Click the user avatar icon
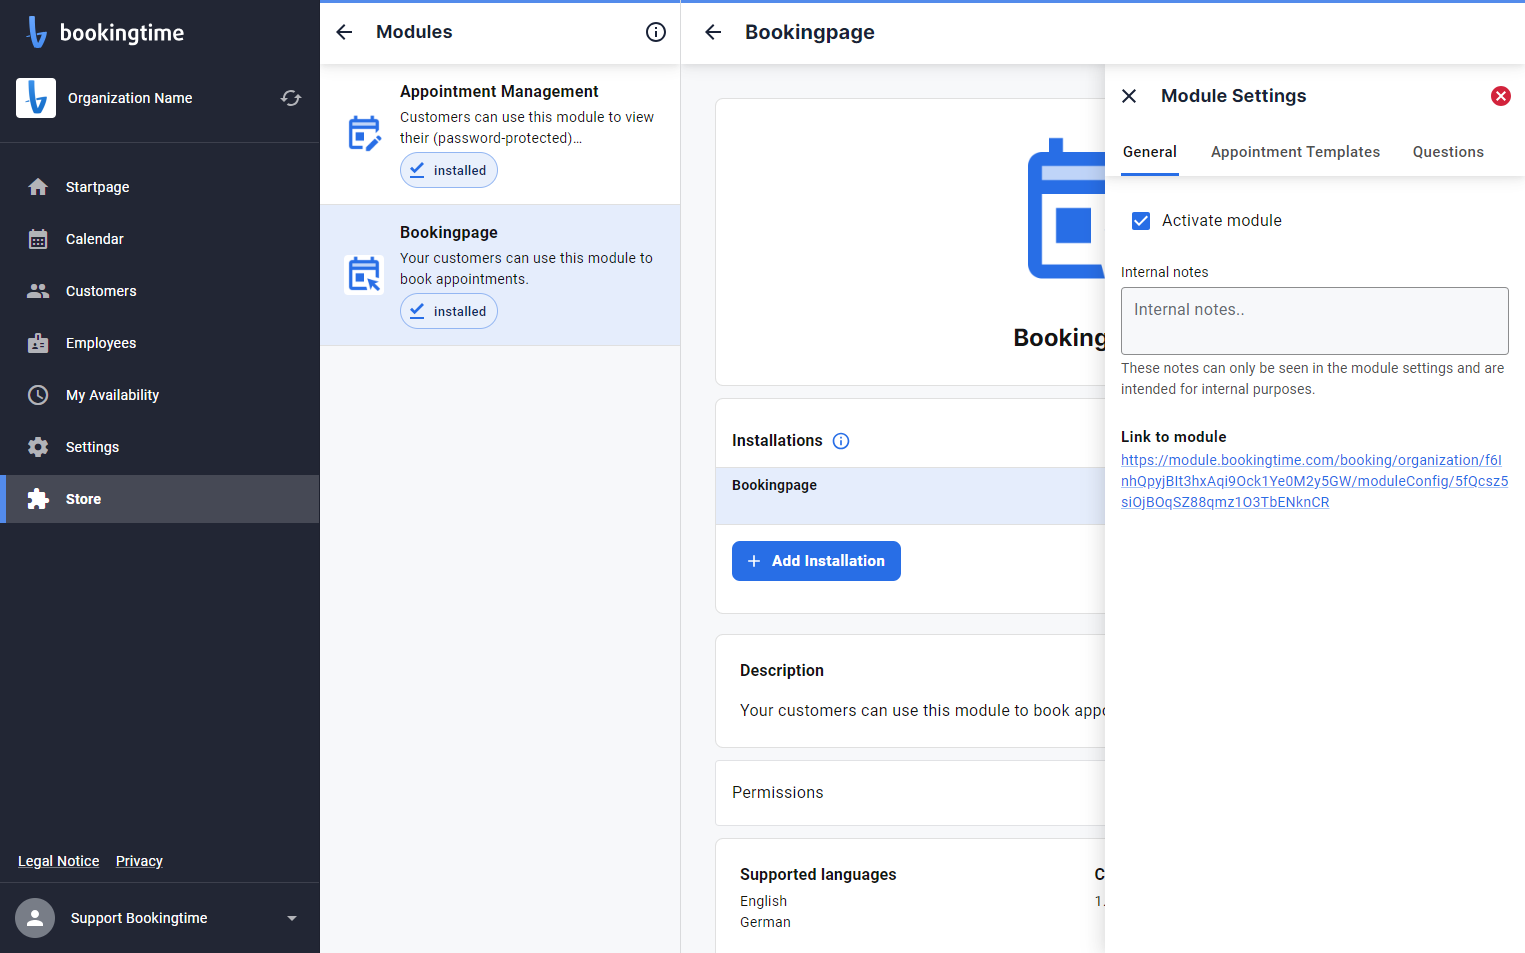The height and width of the screenshot is (953, 1525). pos(35,918)
